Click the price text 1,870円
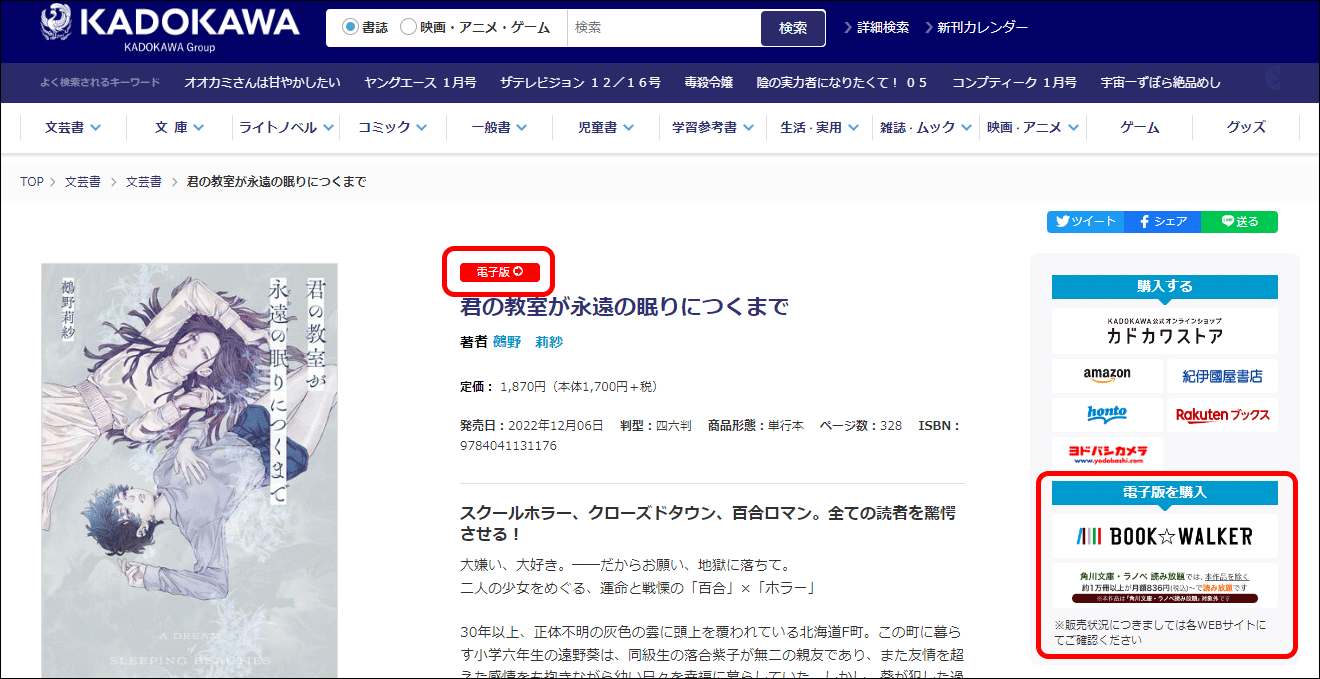The image size is (1320, 679). (523, 386)
